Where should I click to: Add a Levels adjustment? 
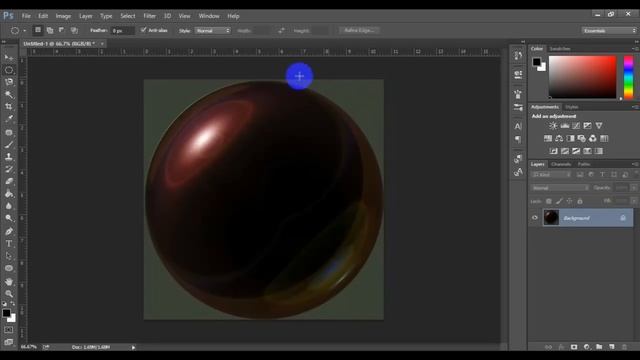click(x=564, y=126)
